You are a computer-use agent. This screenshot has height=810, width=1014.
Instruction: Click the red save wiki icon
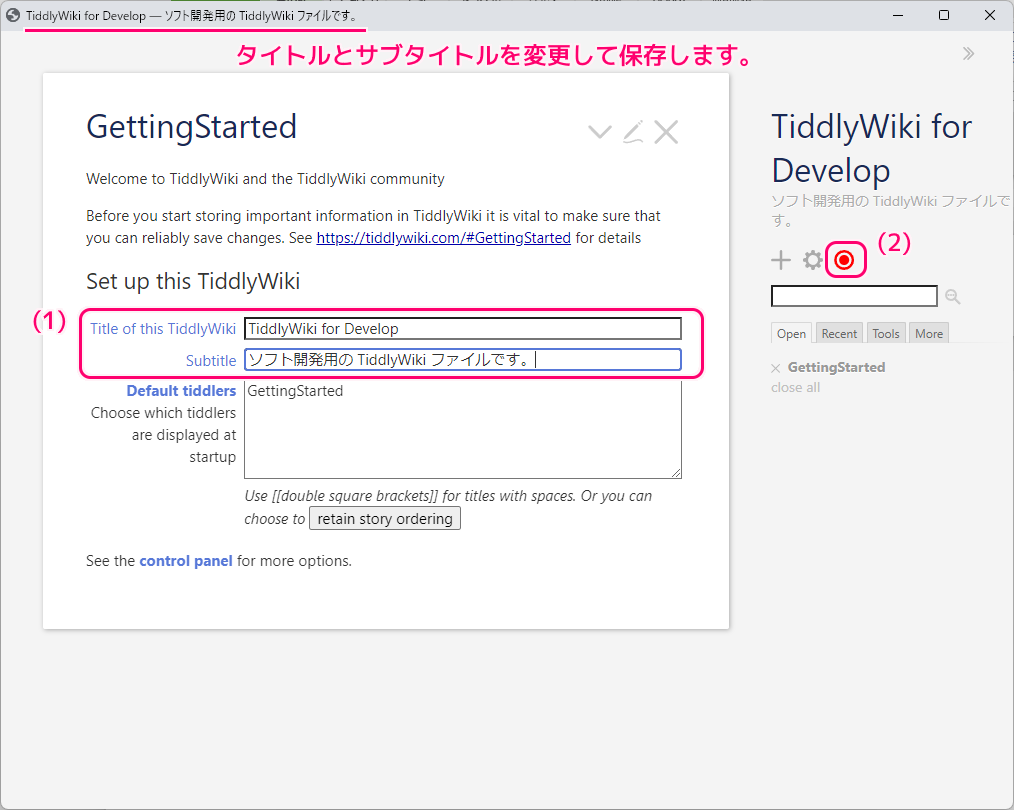point(845,260)
